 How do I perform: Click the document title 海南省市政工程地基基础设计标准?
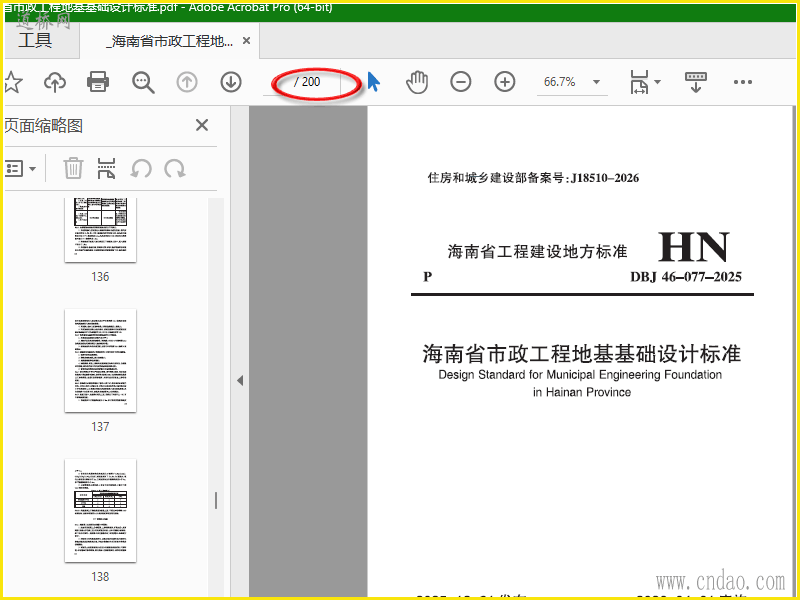tap(582, 354)
